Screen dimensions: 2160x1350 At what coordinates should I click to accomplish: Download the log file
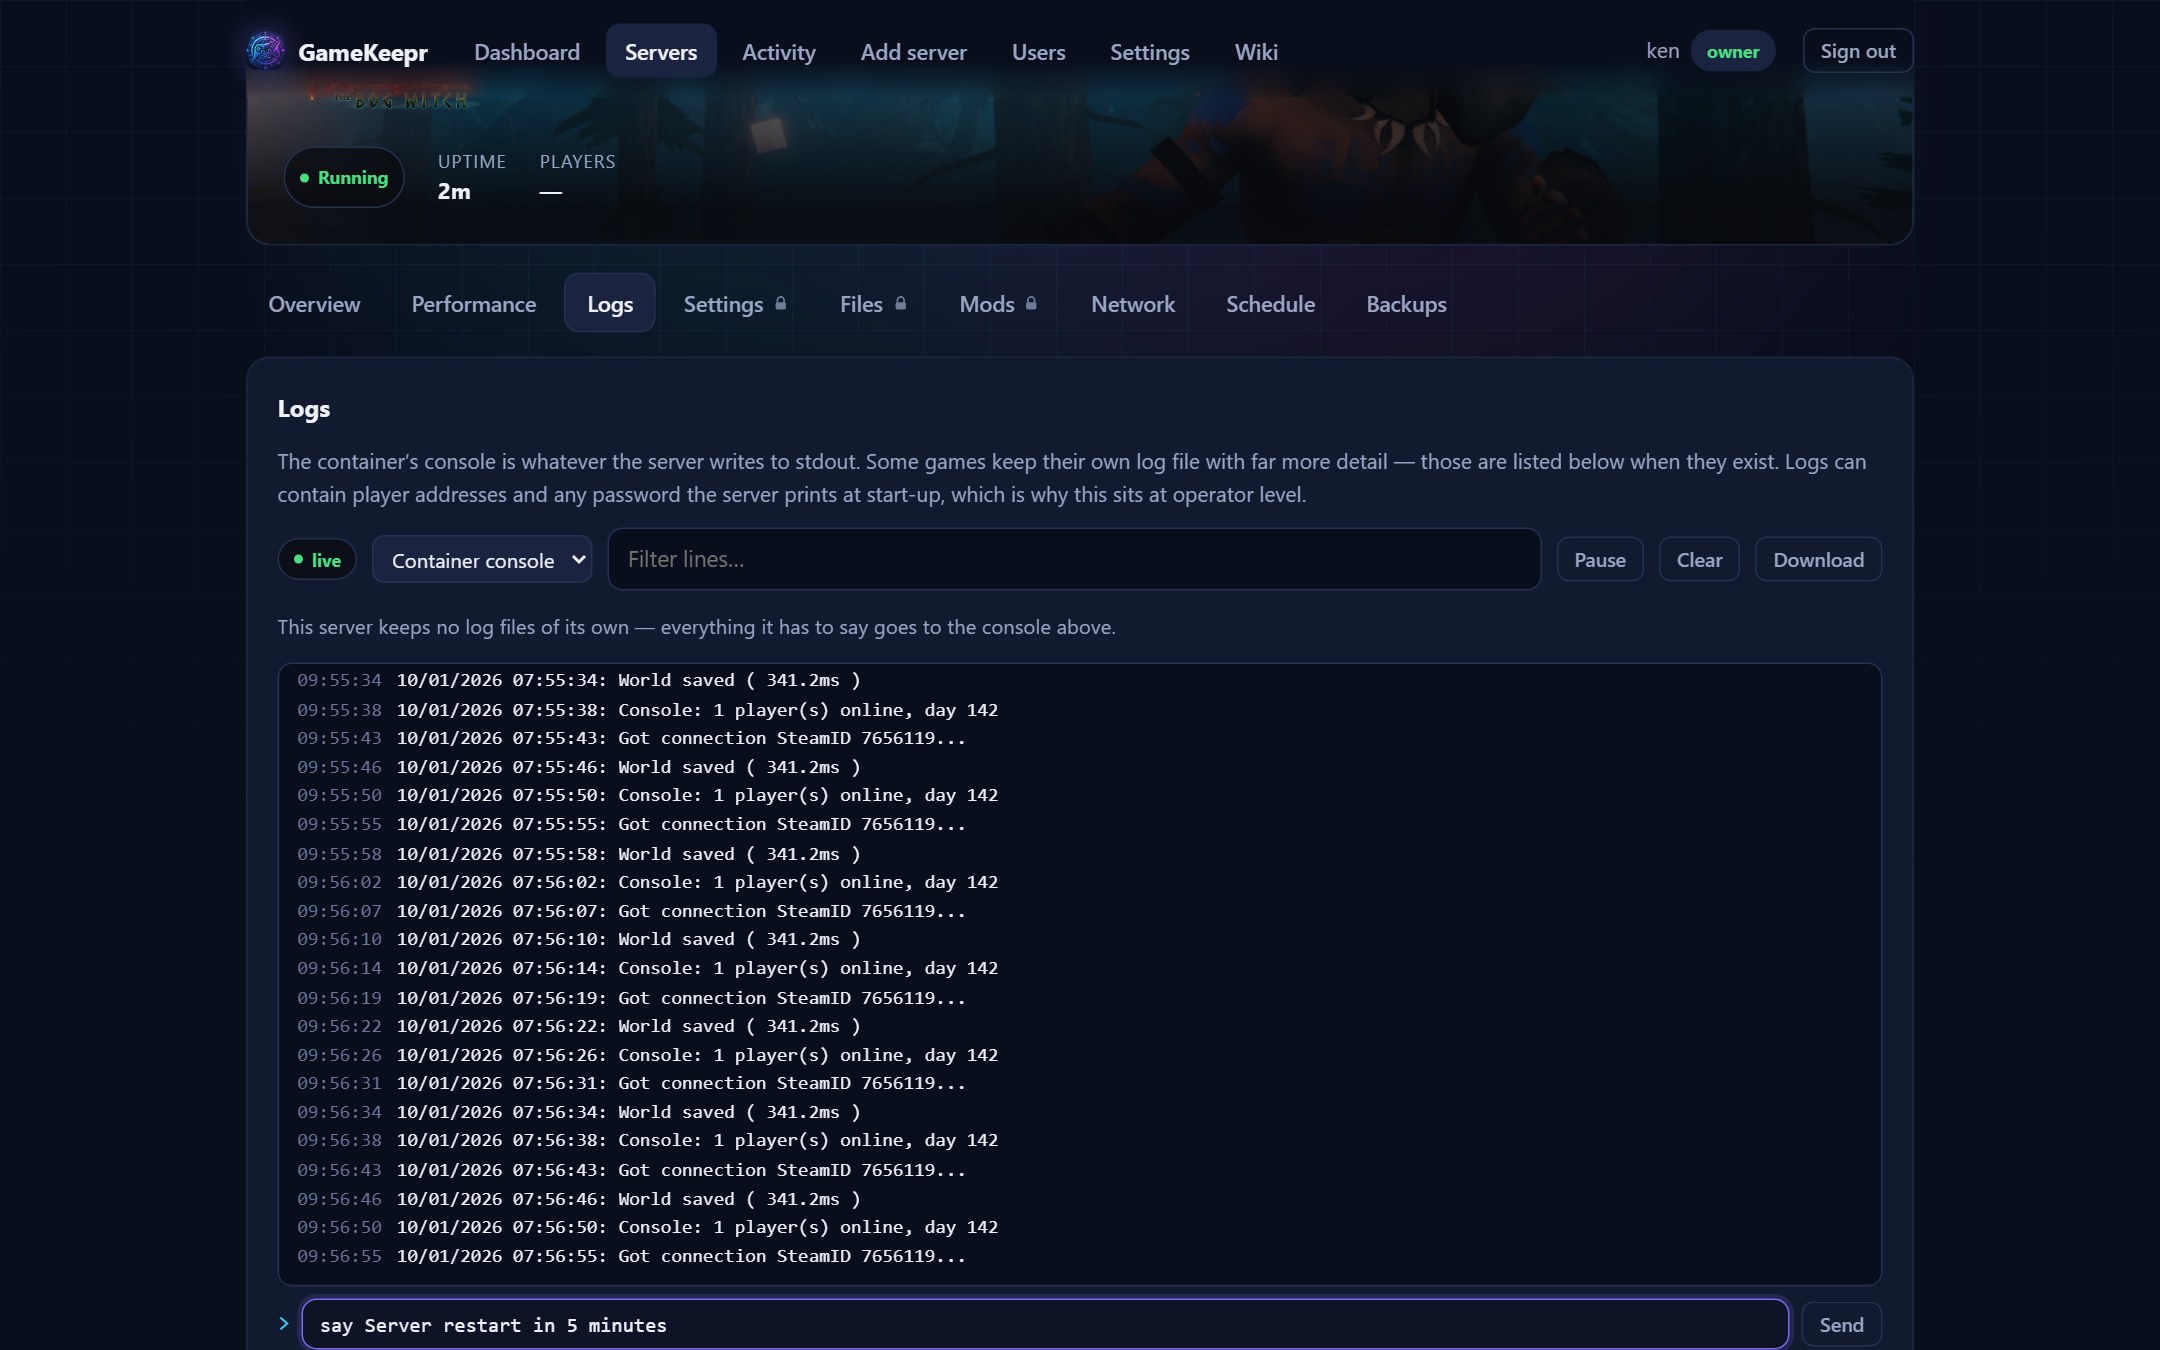click(x=1818, y=560)
